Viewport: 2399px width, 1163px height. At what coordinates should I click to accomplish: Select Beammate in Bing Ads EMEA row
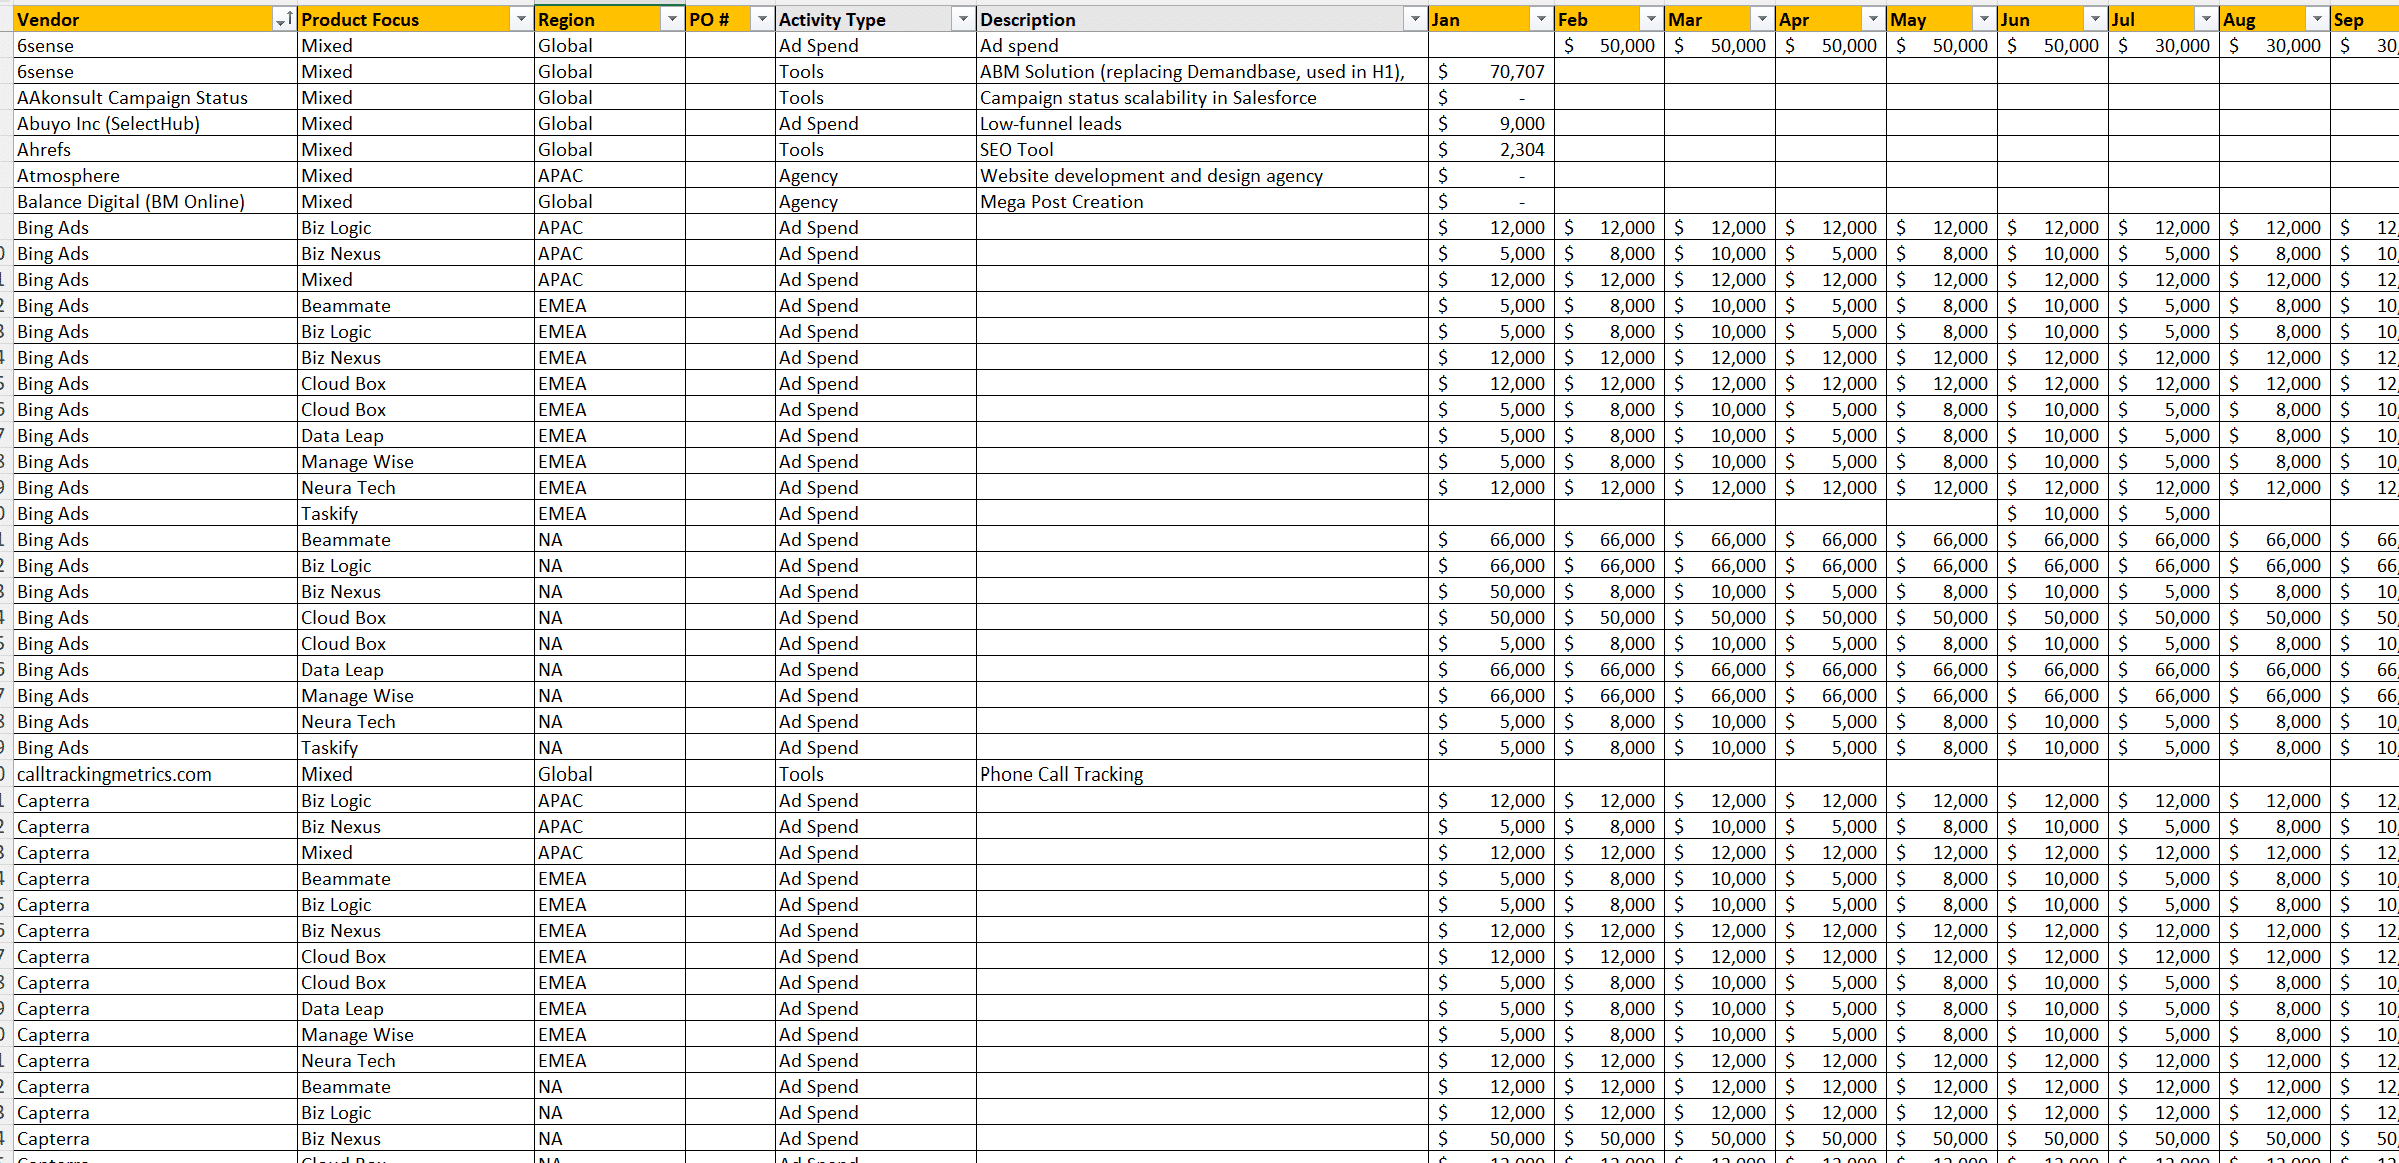[416, 305]
